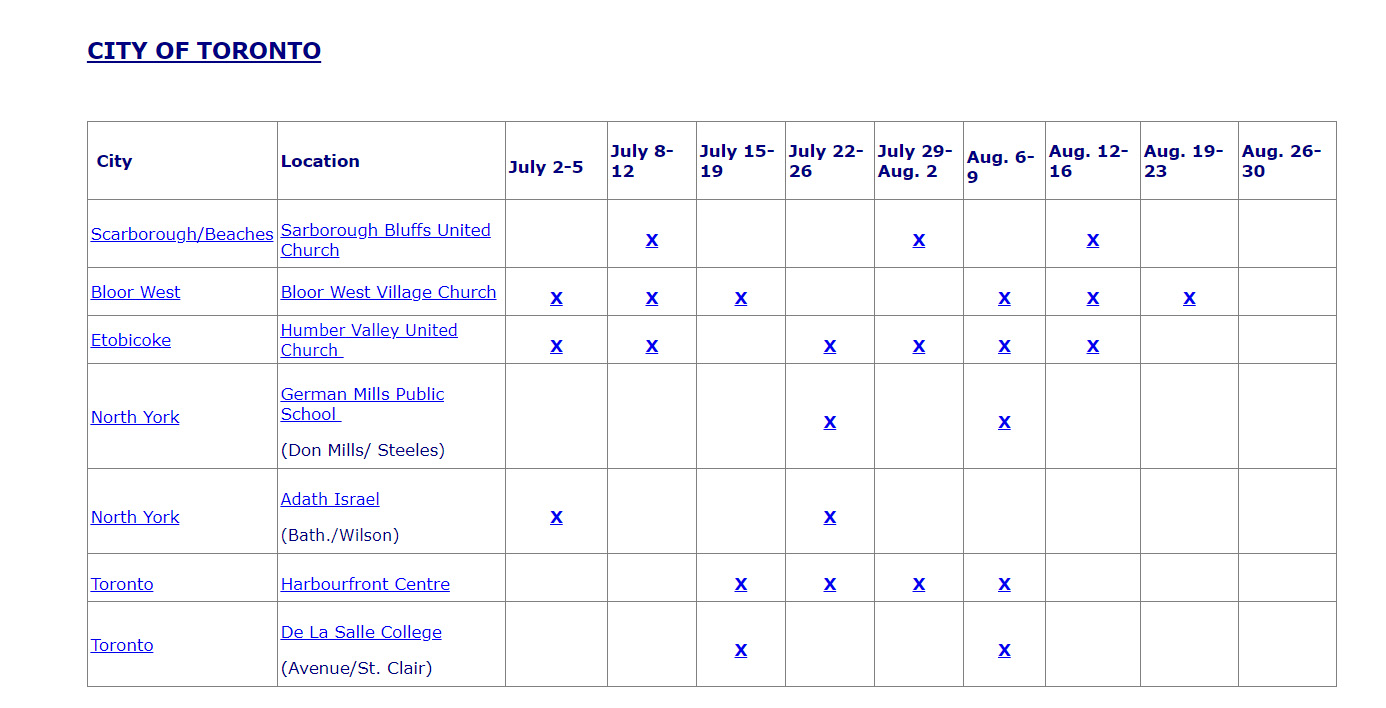Select Bloor West X for July 15-19

point(741,298)
